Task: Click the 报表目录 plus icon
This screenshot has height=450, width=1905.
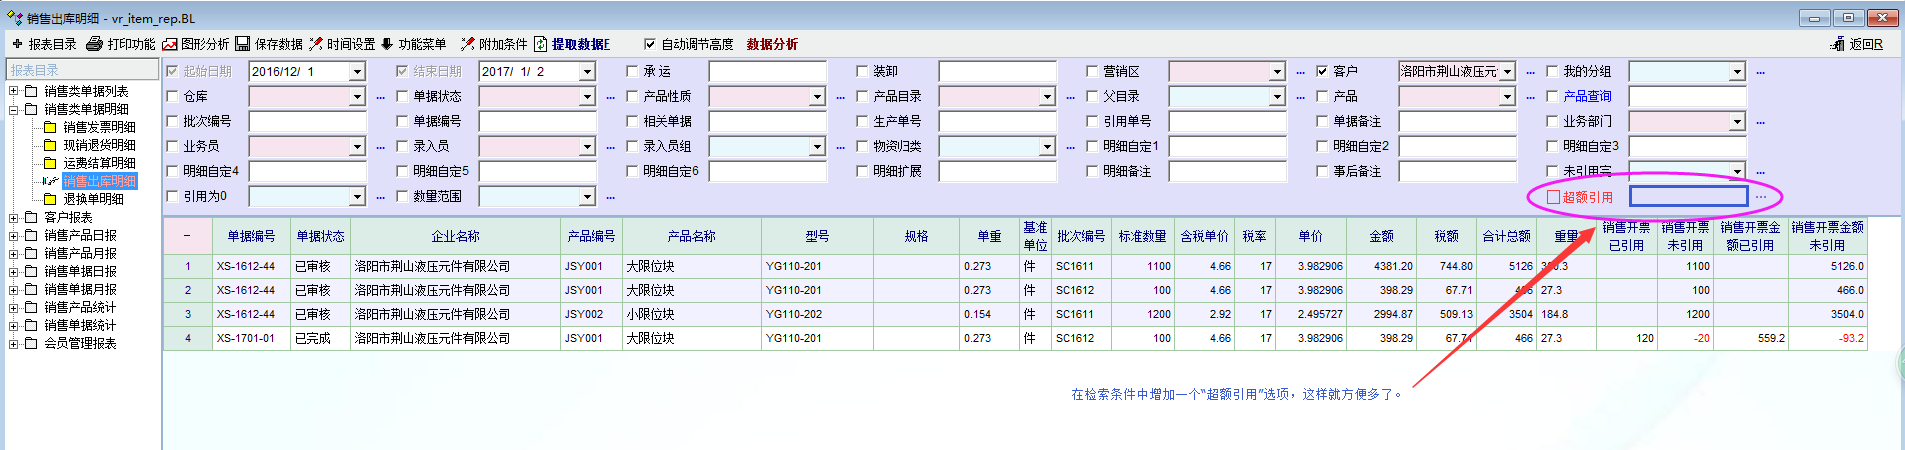Action: (x=17, y=44)
